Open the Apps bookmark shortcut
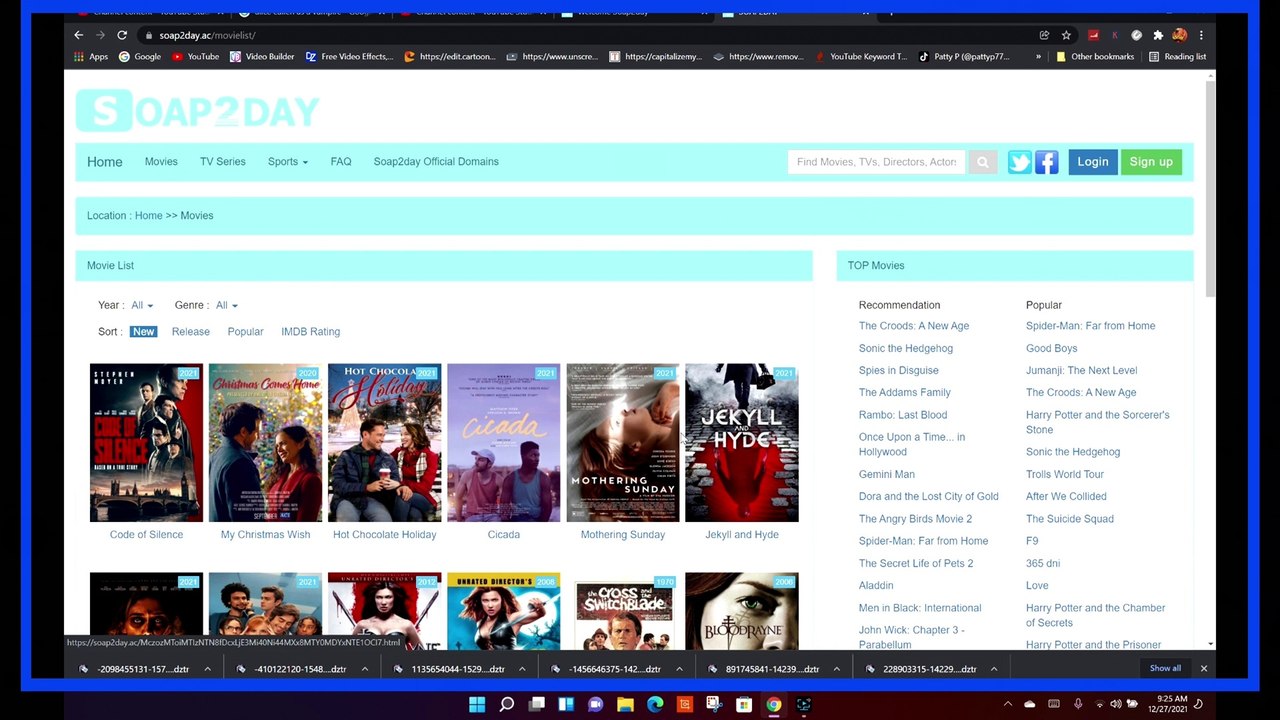The width and height of the screenshot is (1280, 720). point(90,57)
